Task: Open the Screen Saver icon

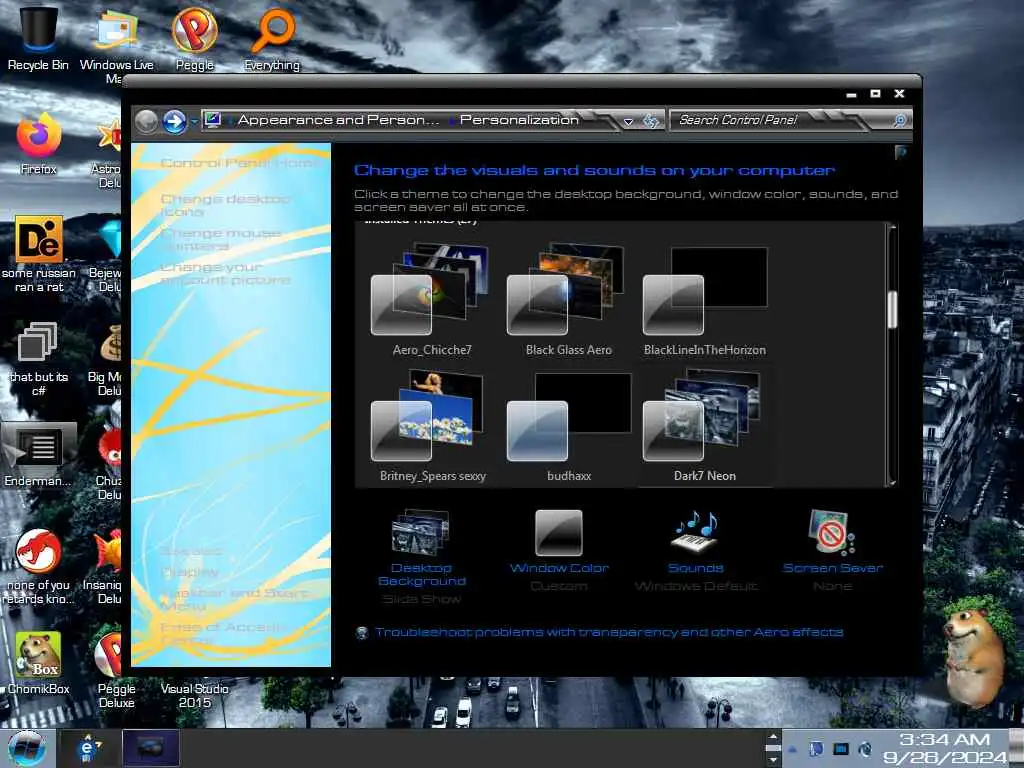Action: click(x=831, y=532)
